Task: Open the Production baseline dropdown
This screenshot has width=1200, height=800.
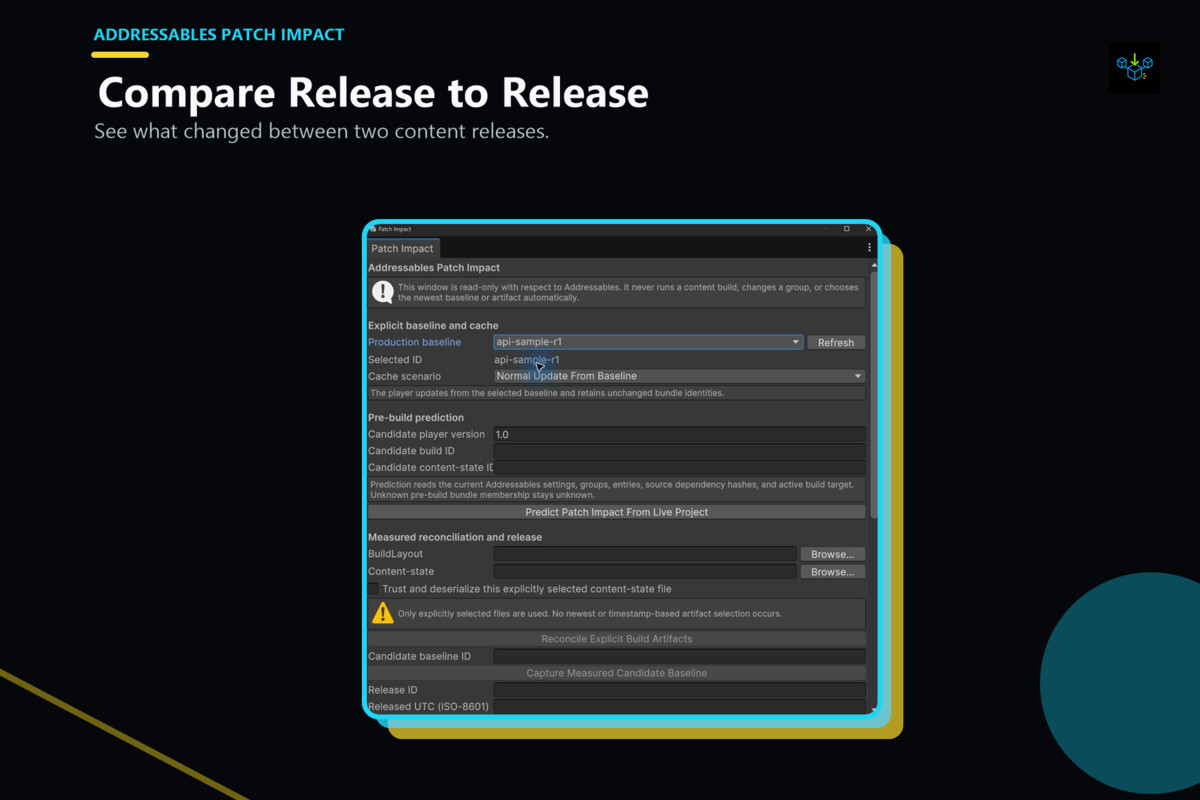Action: [x=648, y=342]
